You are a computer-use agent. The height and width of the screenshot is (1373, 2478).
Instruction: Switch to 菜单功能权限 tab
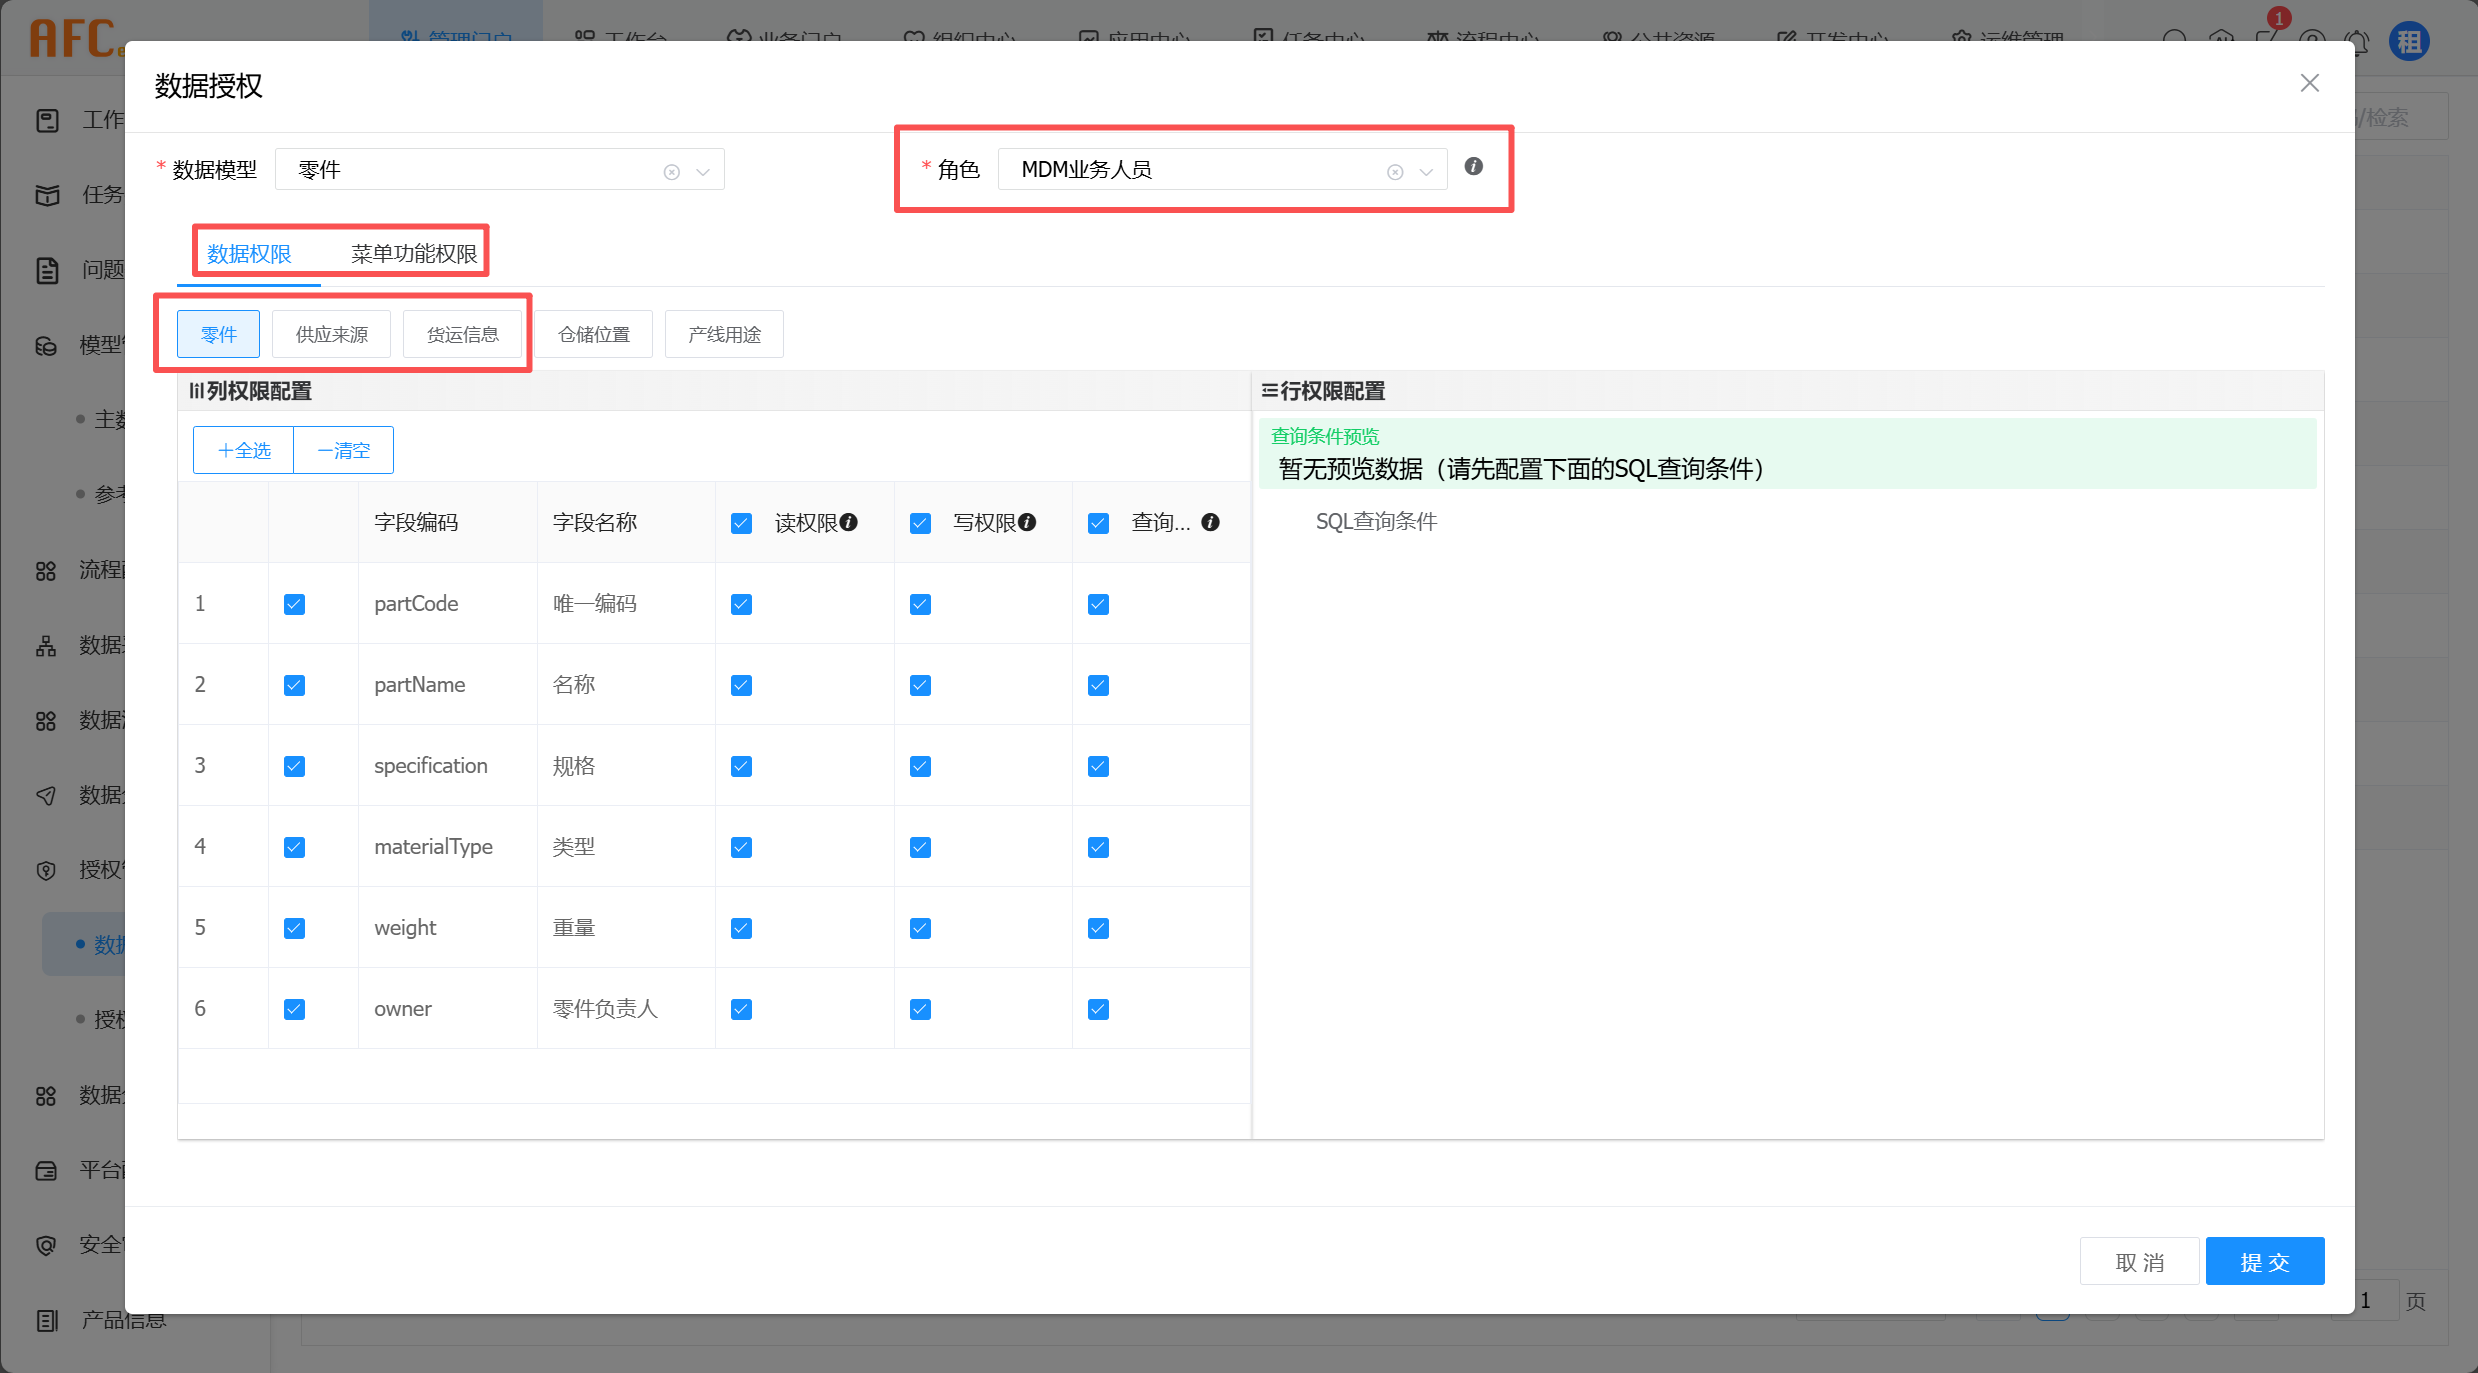(414, 254)
